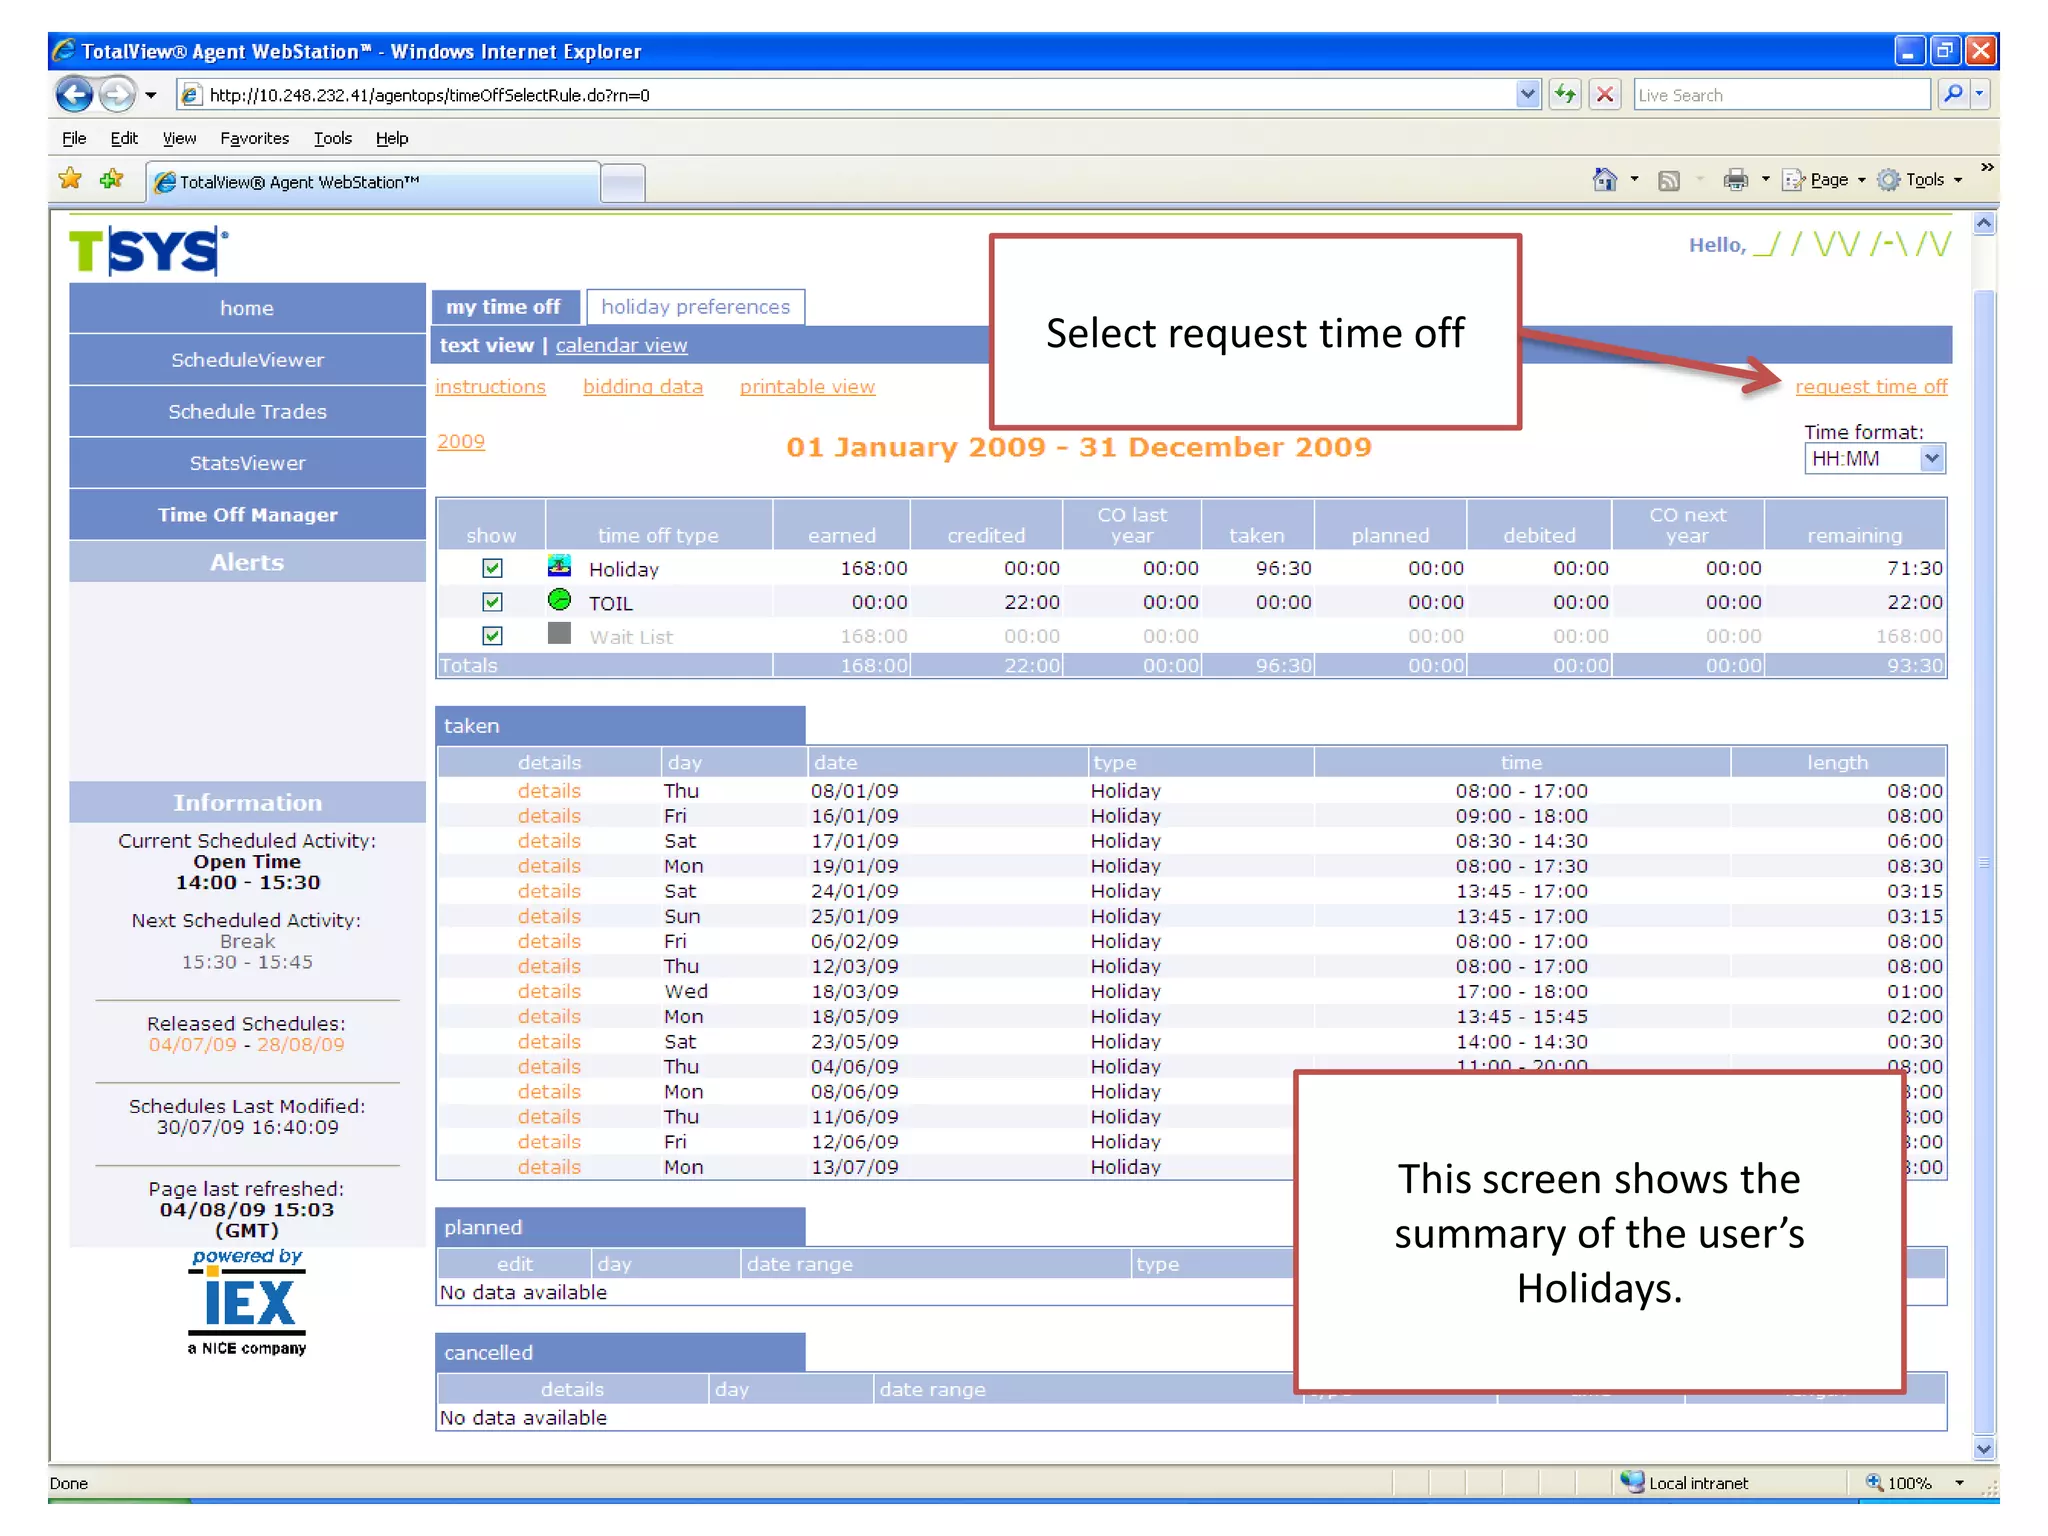Viewport: 2048px width, 1536px height.
Task: Click the browser Back arrow button
Action: [x=74, y=95]
